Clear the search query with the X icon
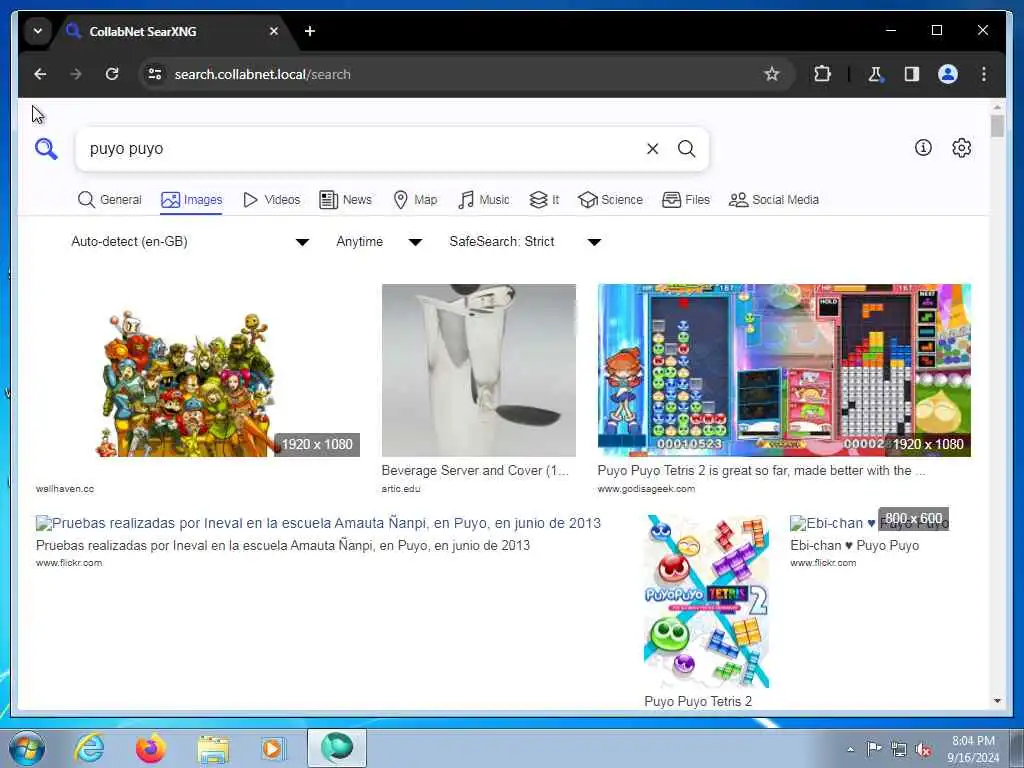 tap(652, 149)
